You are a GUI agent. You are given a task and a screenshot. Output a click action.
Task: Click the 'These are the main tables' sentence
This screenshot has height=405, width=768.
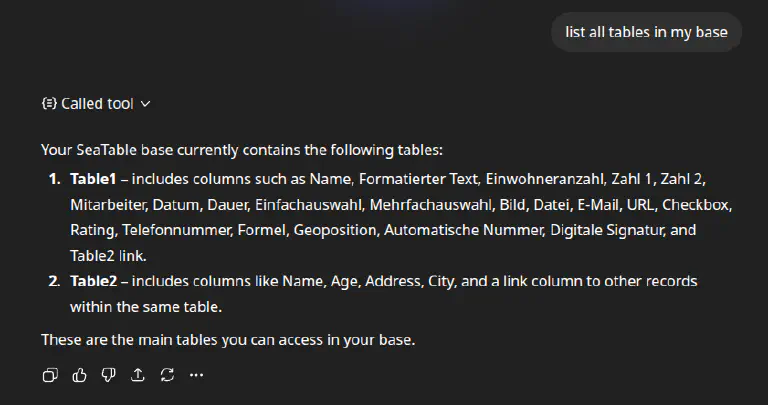coord(227,339)
